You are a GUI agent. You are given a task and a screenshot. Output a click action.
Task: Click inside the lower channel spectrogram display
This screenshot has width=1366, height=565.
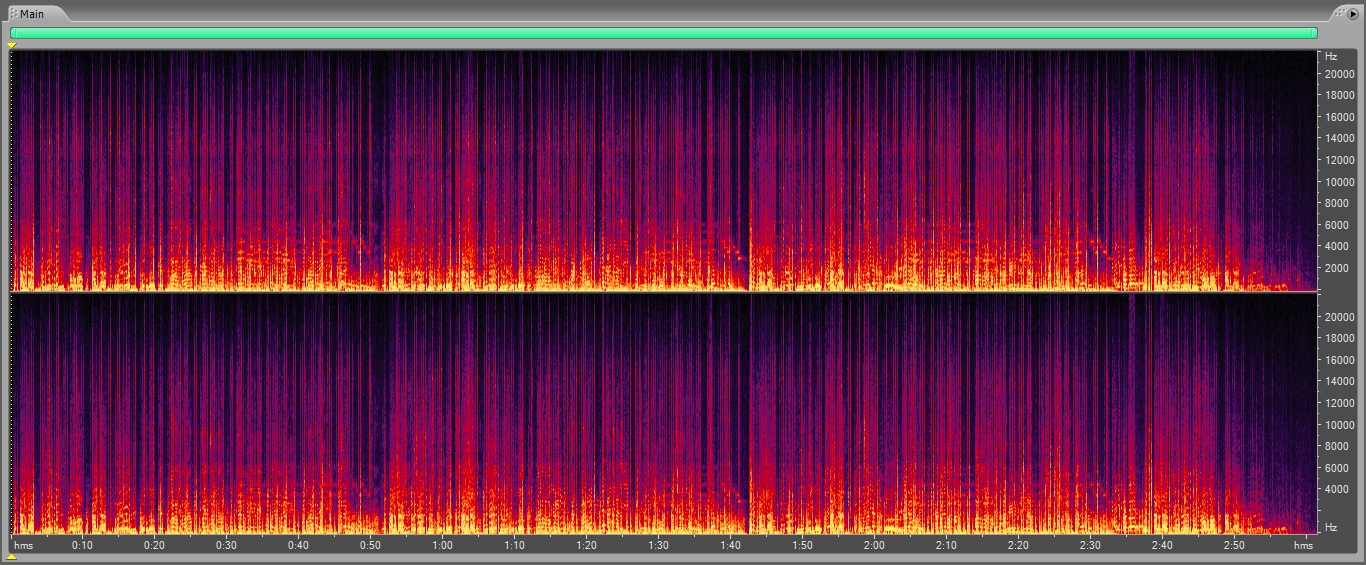click(664, 413)
